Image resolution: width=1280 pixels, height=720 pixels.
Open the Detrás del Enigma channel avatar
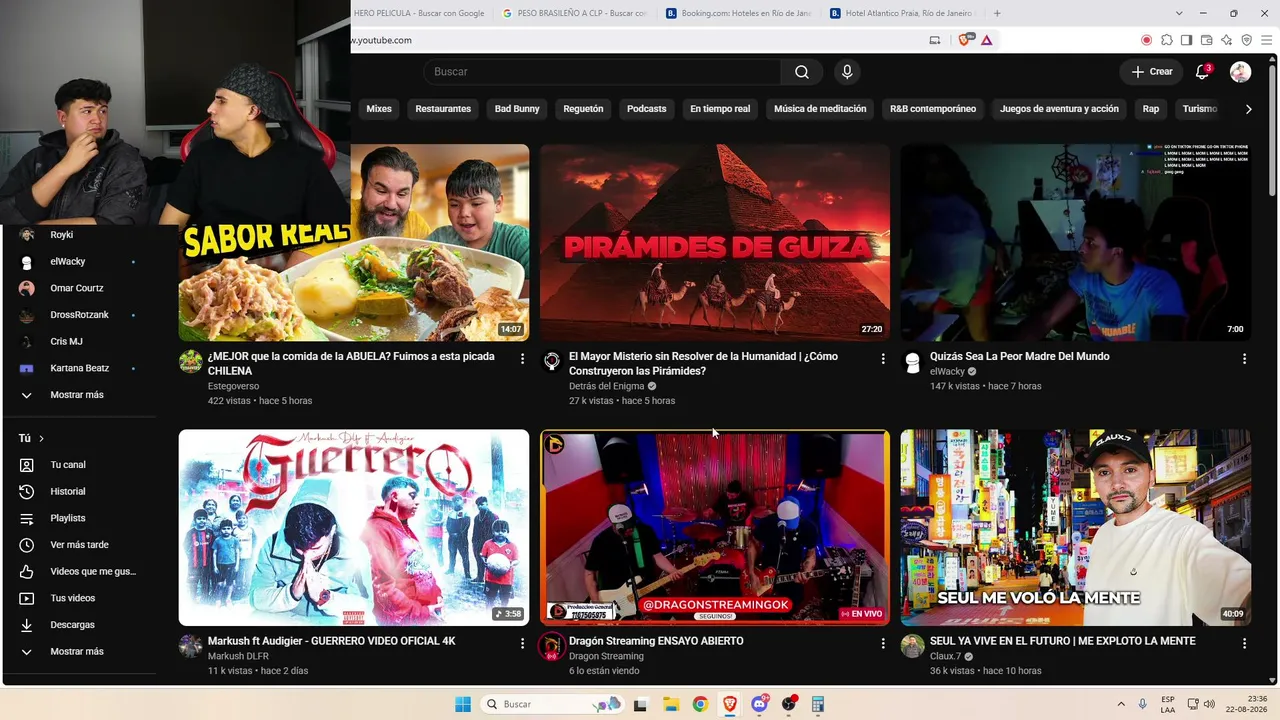click(551, 362)
